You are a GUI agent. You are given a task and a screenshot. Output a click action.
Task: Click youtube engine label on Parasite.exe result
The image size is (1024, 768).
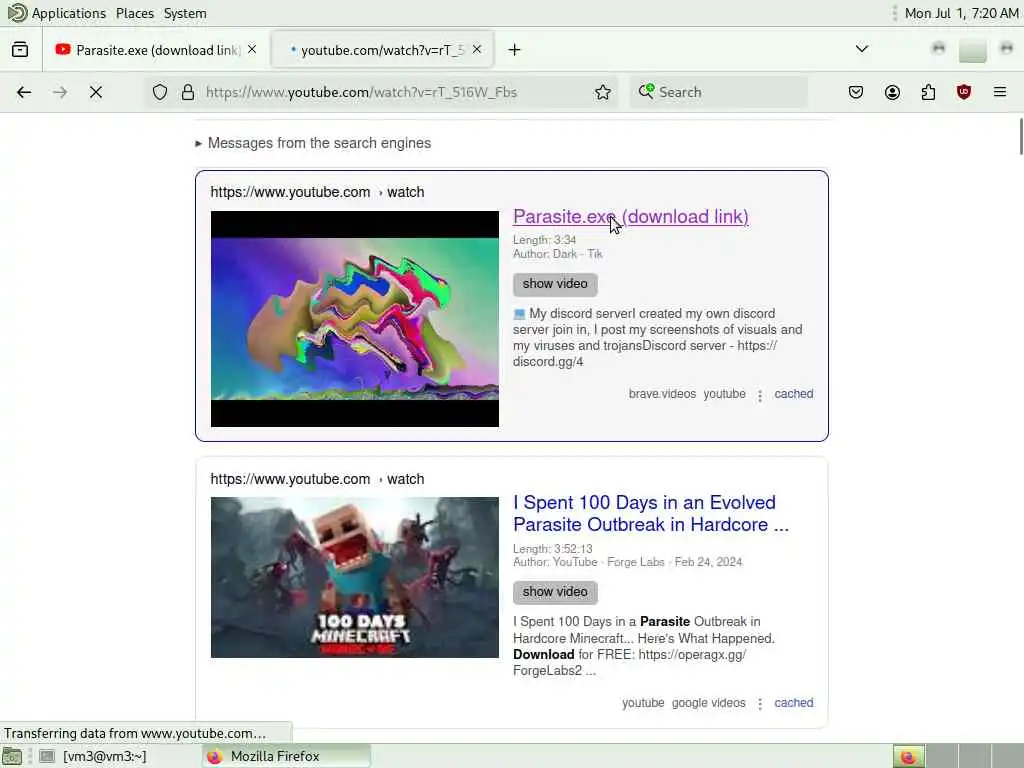point(724,394)
